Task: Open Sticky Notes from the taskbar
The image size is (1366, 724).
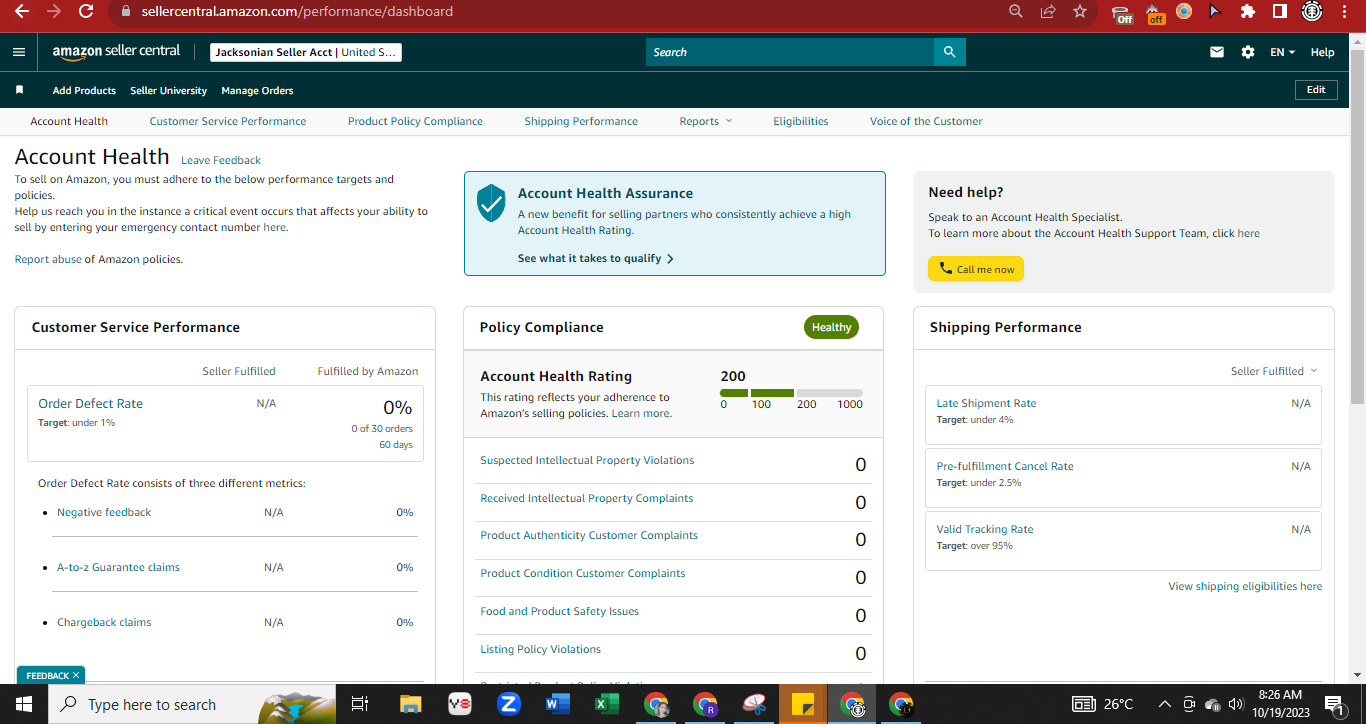Action: coord(802,704)
